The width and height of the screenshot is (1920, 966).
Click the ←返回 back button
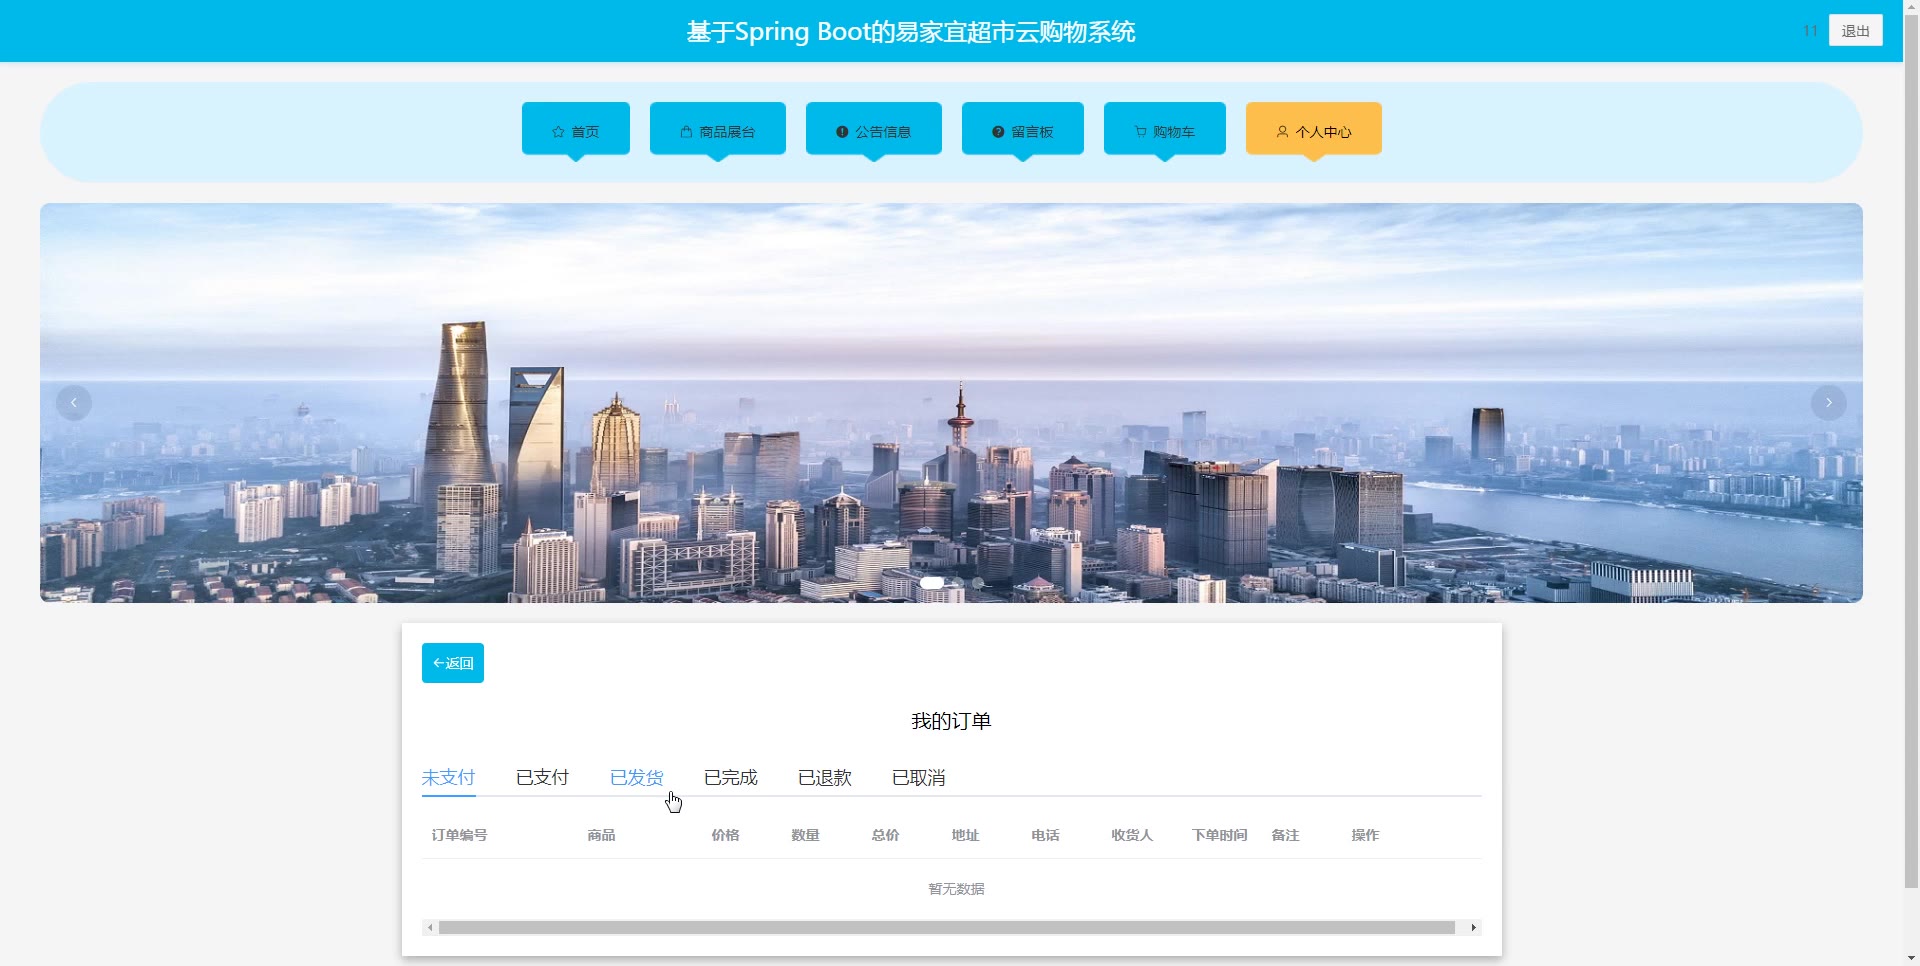point(453,663)
